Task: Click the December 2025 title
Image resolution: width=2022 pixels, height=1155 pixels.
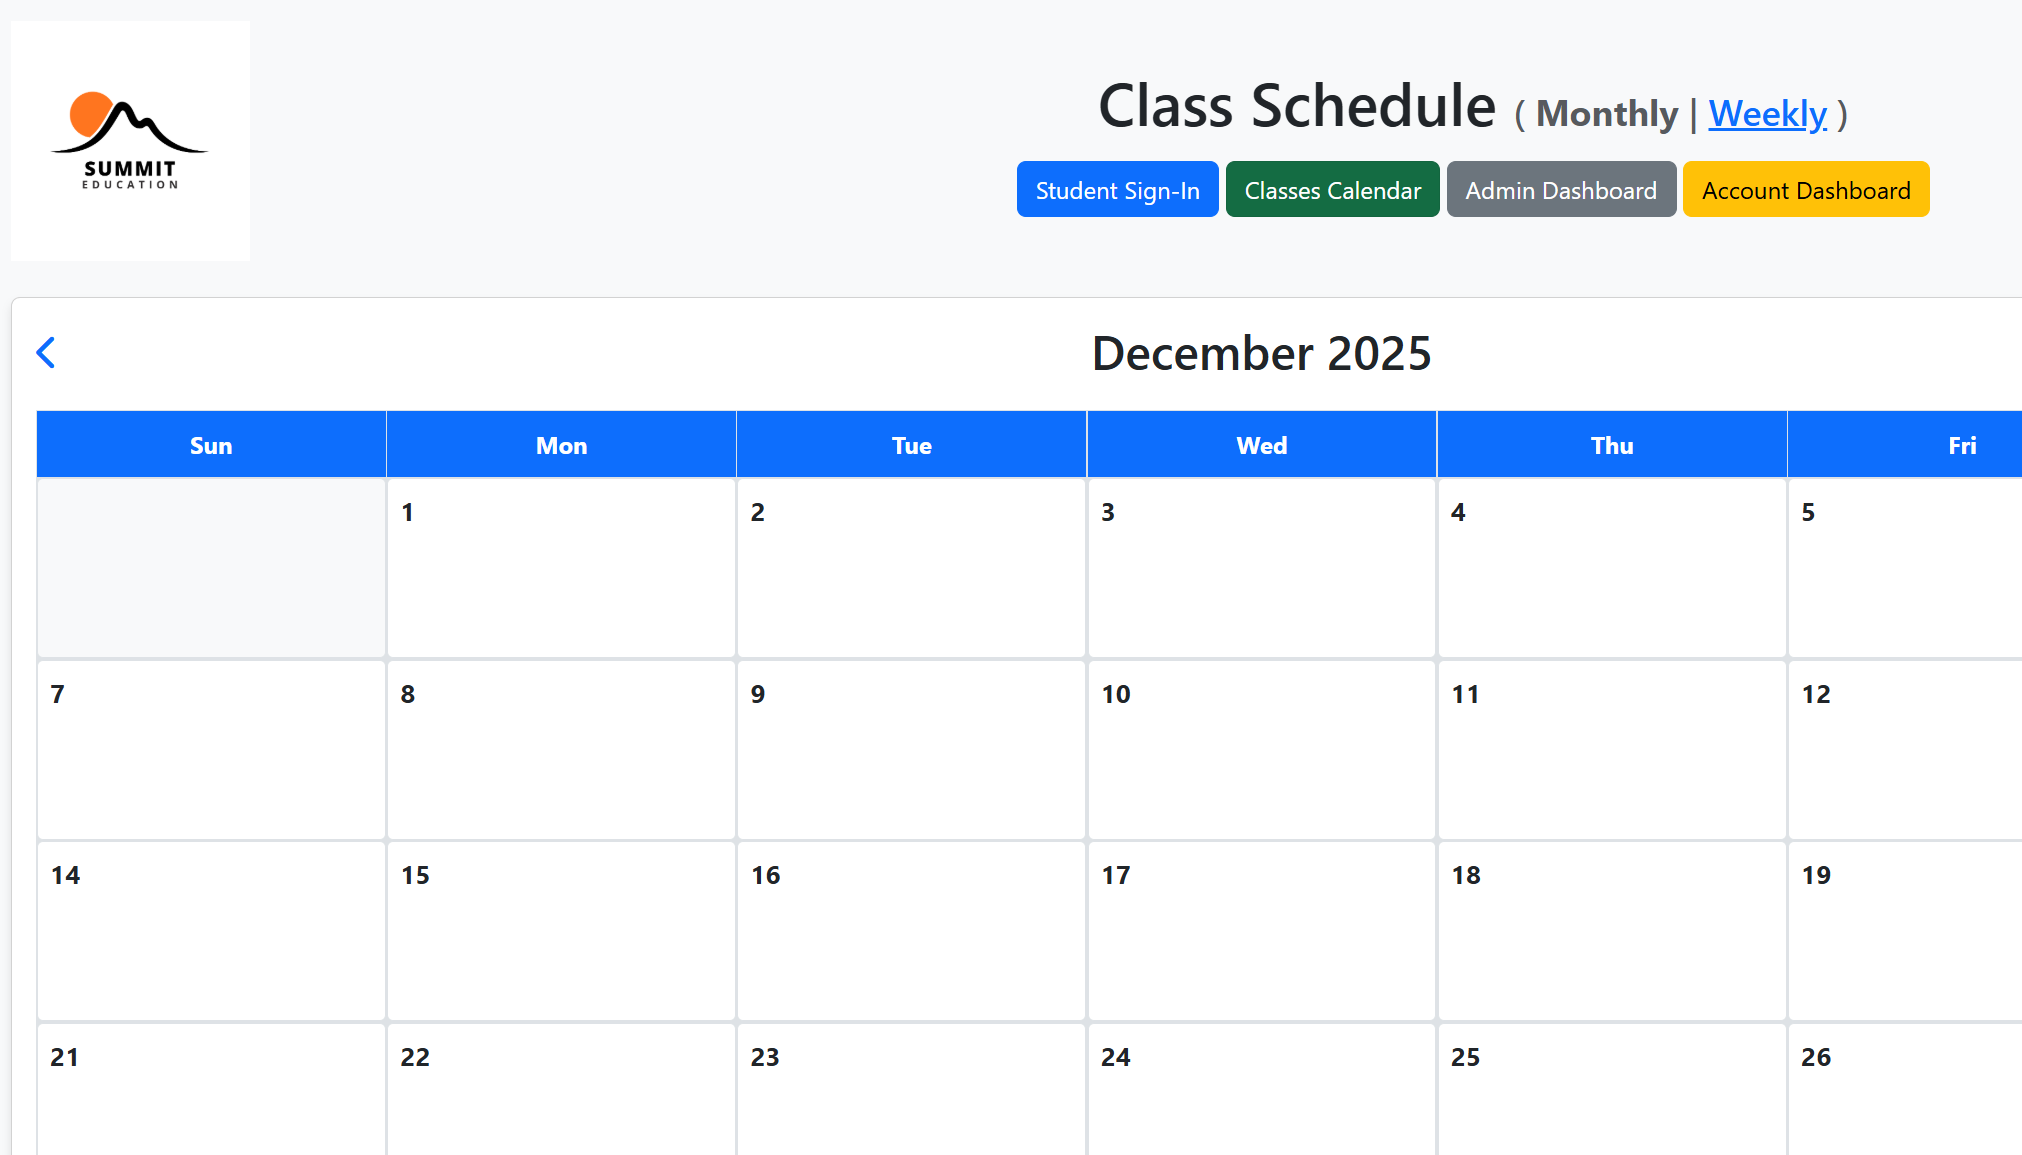Action: pos(1261,353)
